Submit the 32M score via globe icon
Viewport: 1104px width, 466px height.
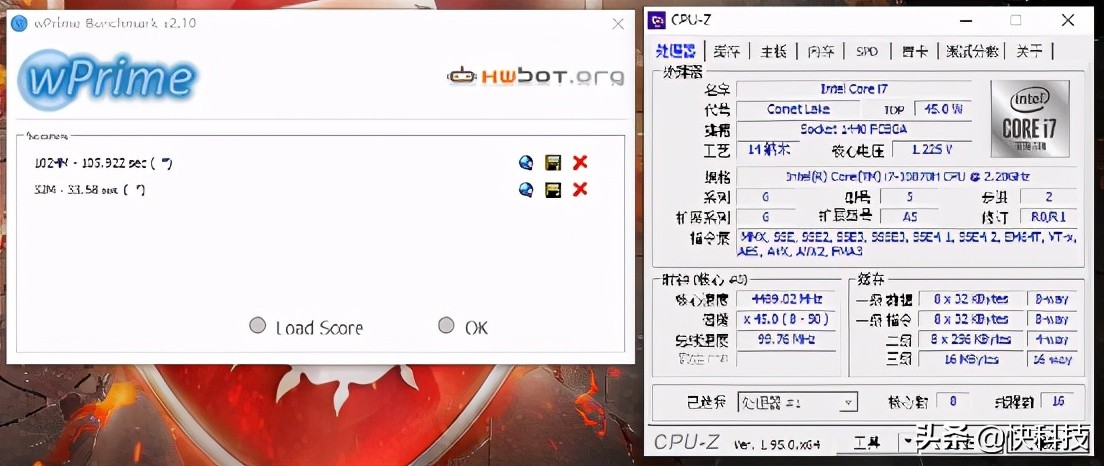point(525,189)
